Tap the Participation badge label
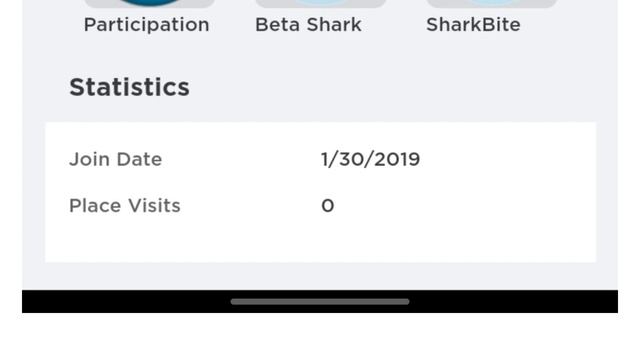 click(147, 25)
